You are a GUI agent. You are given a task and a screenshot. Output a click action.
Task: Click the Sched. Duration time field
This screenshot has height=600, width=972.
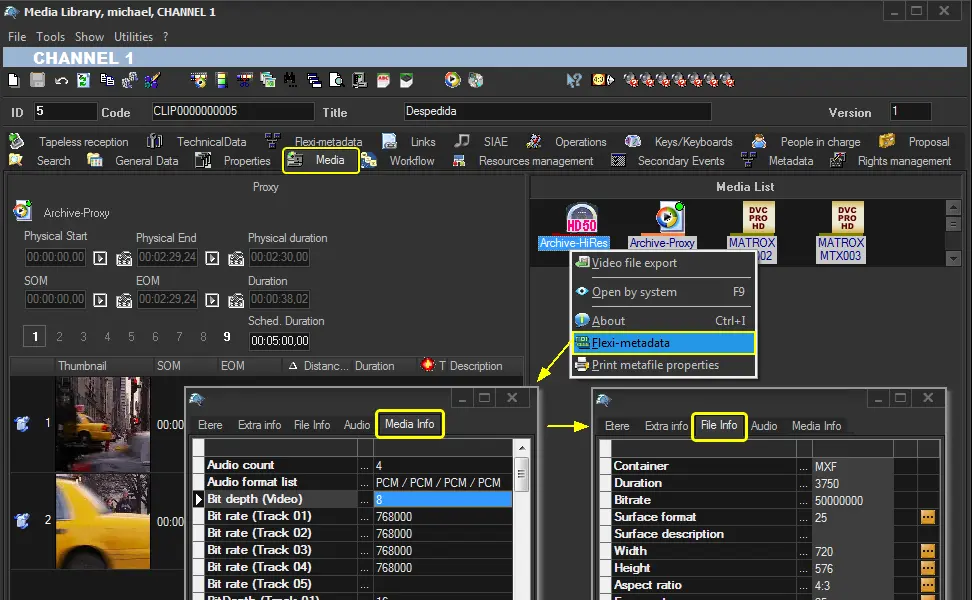pos(280,341)
